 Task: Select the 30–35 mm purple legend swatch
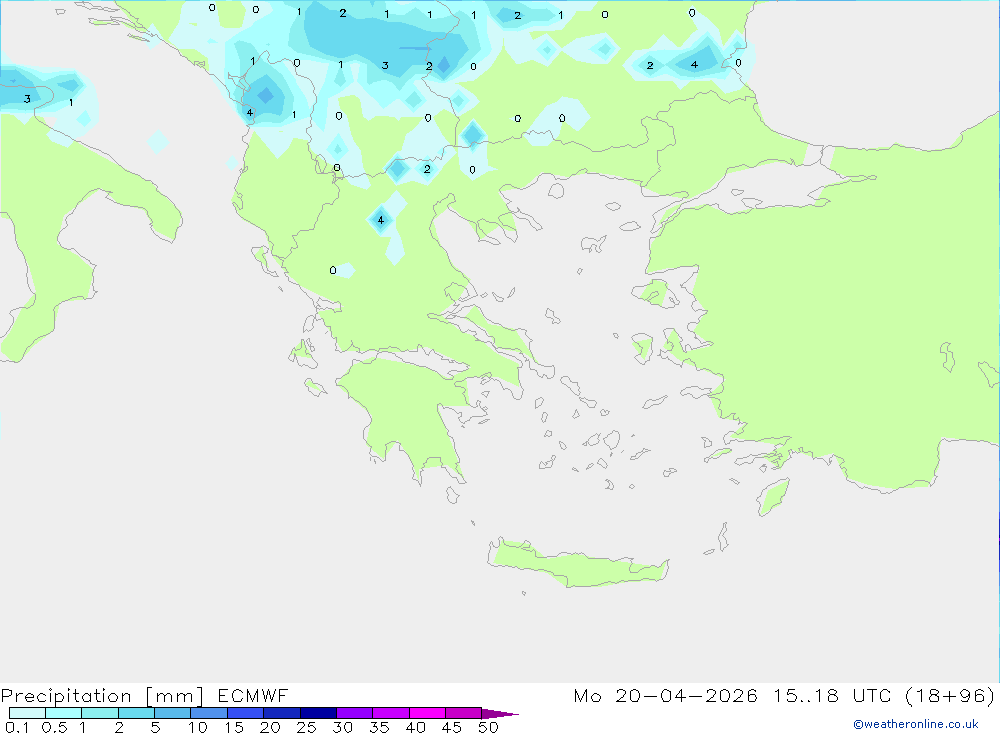coord(355,713)
